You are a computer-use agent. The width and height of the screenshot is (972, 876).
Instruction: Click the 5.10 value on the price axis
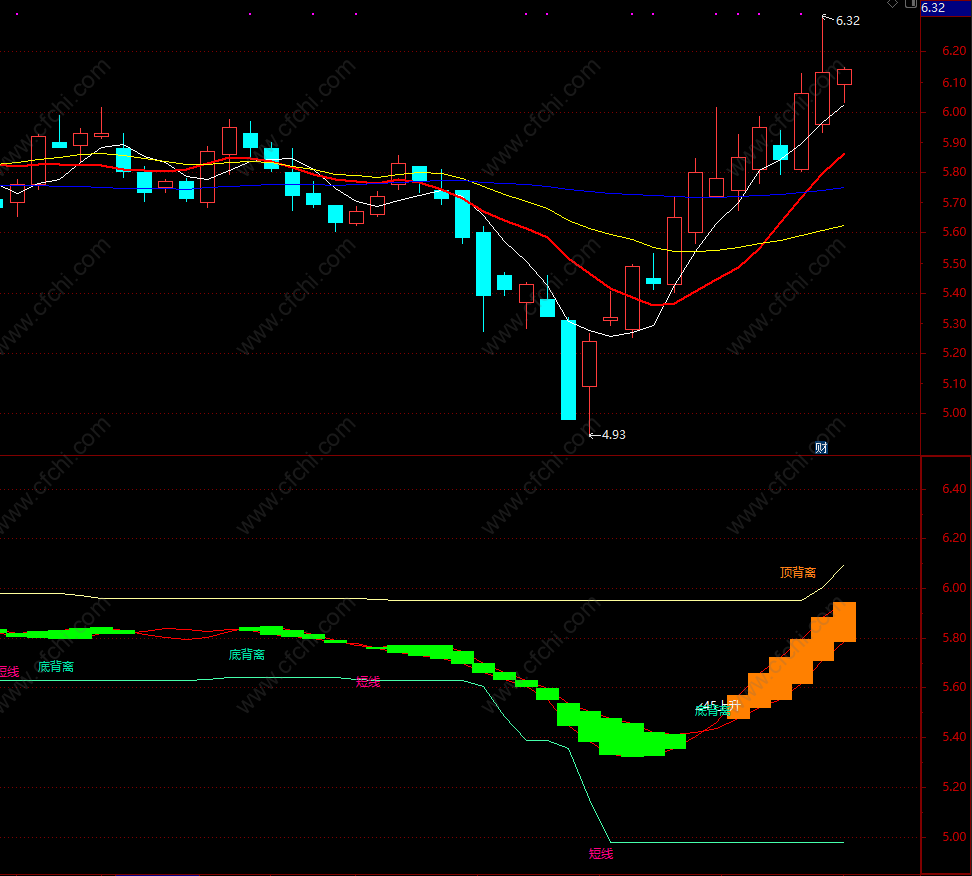(954, 384)
